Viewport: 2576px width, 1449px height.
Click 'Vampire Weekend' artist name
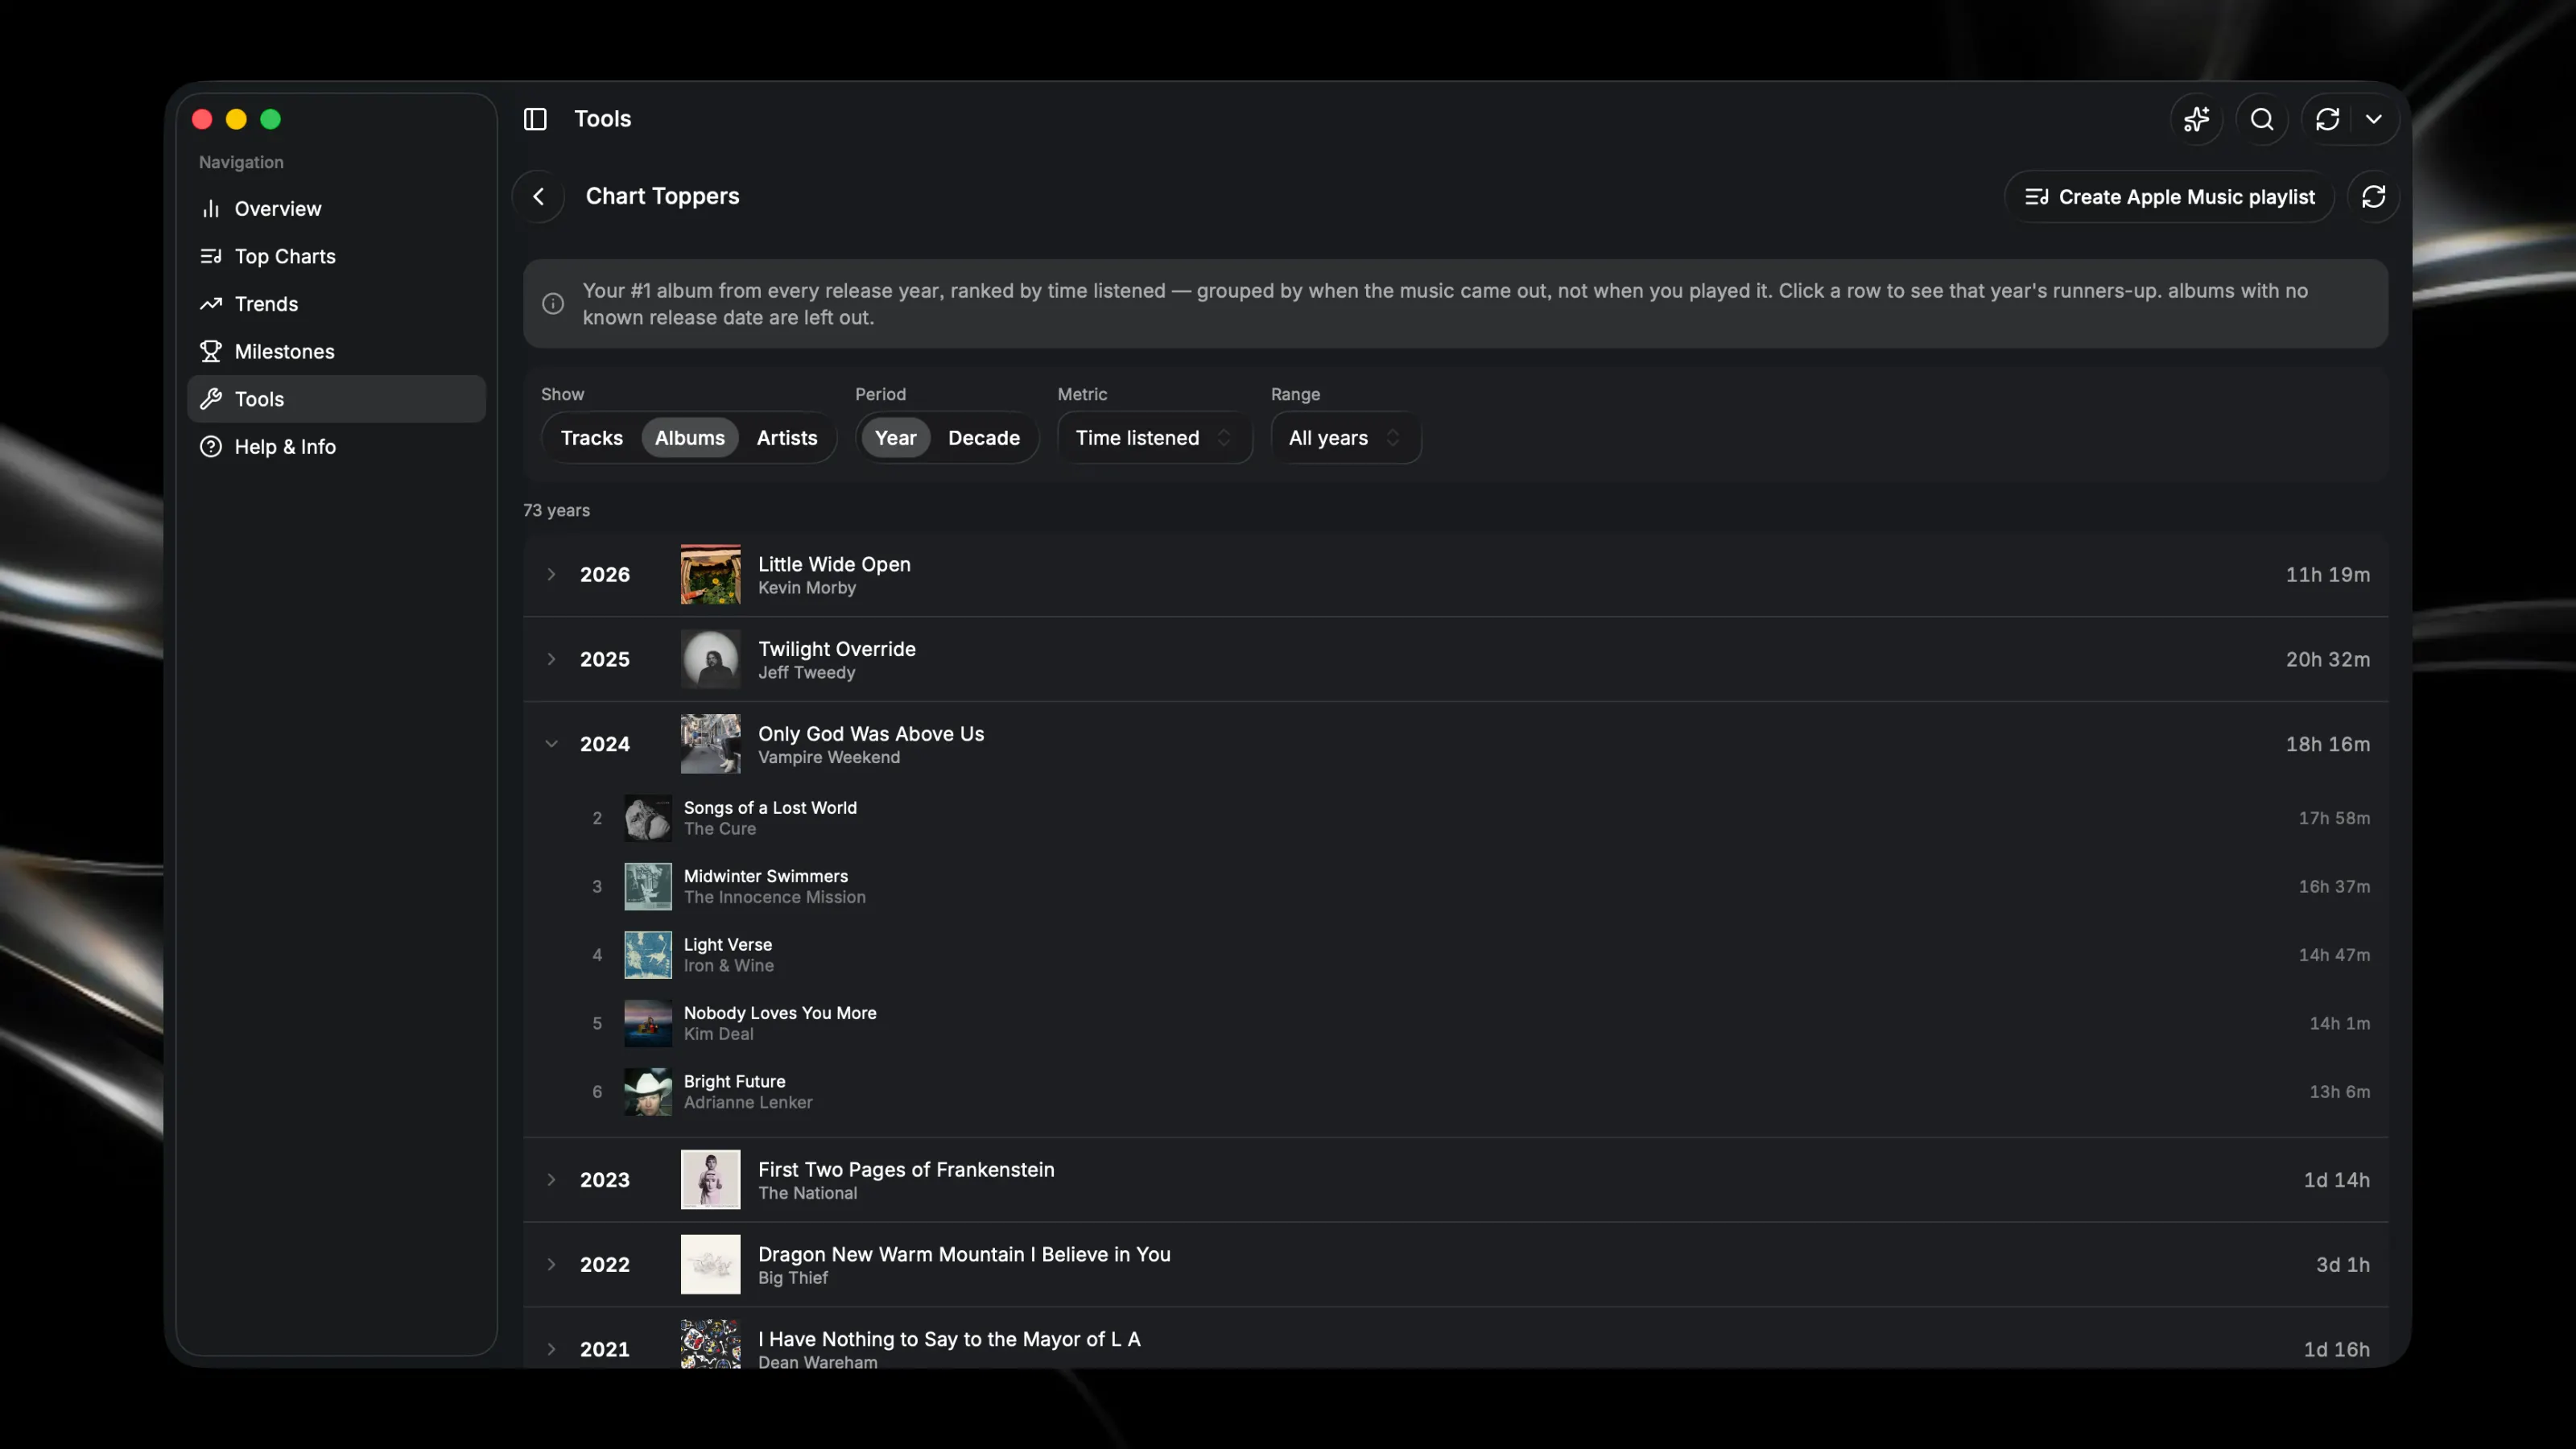click(x=829, y=758)
